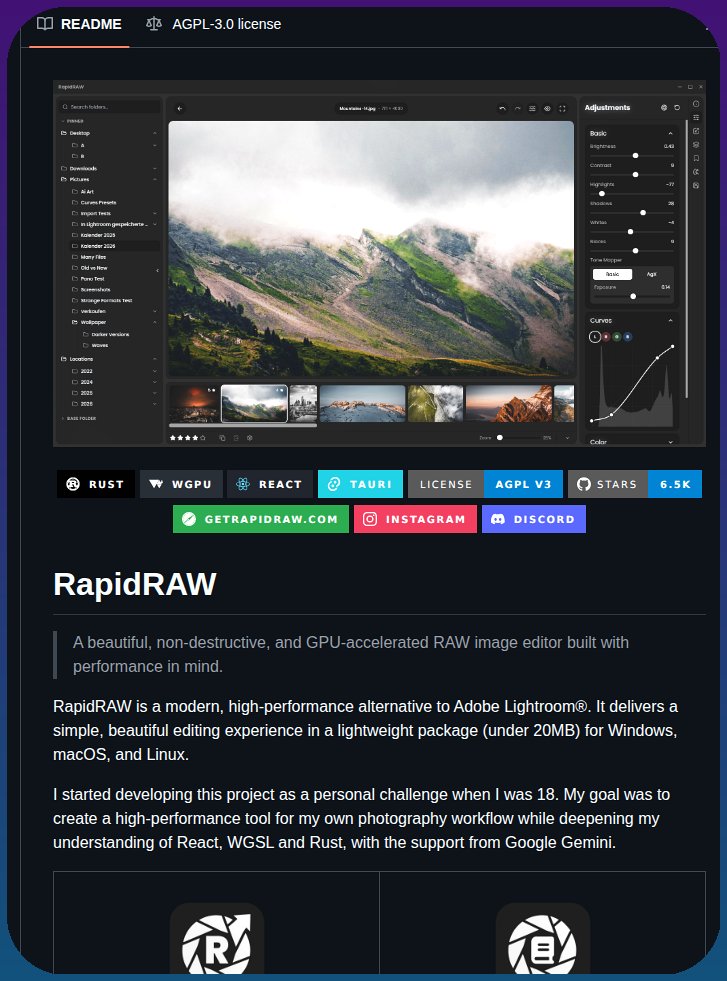
Task: Expand the Downloads folder chevron
Action: 155,168
